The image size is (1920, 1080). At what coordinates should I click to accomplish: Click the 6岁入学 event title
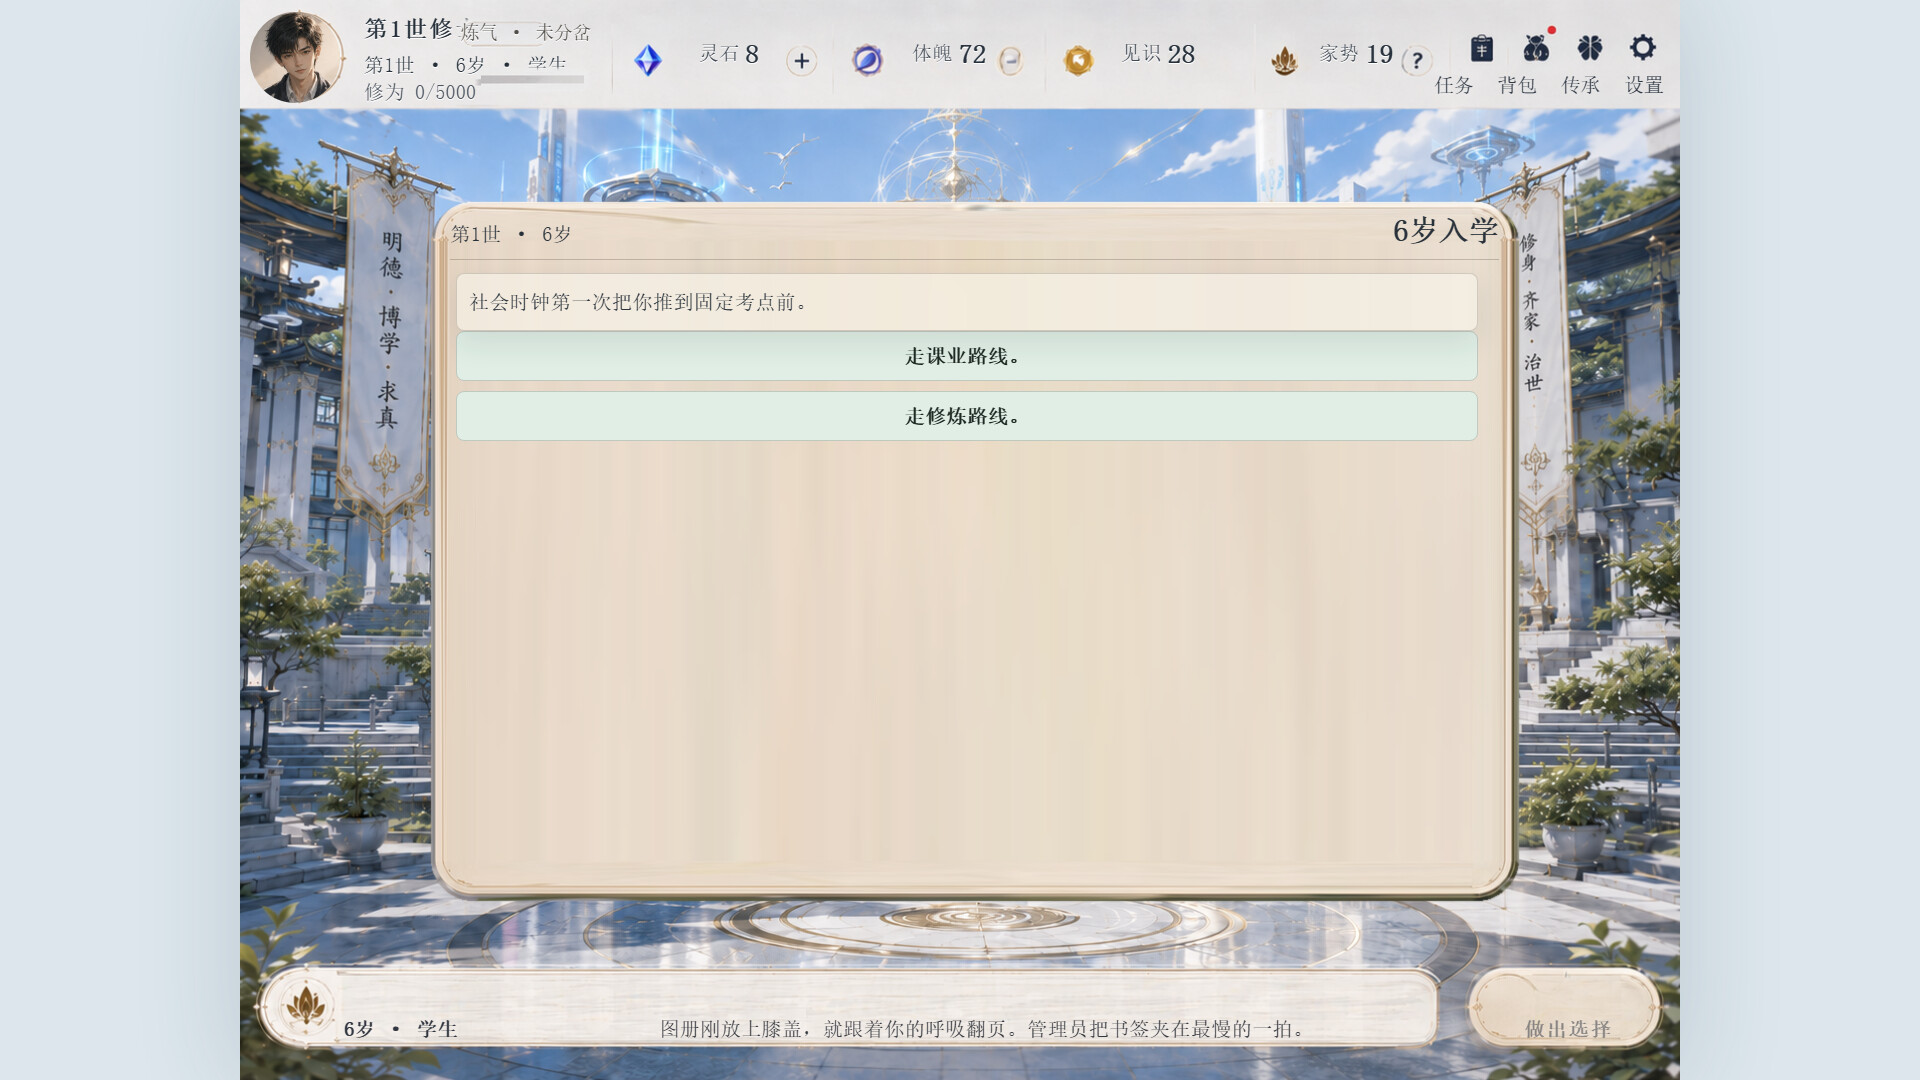(1445, 231)
